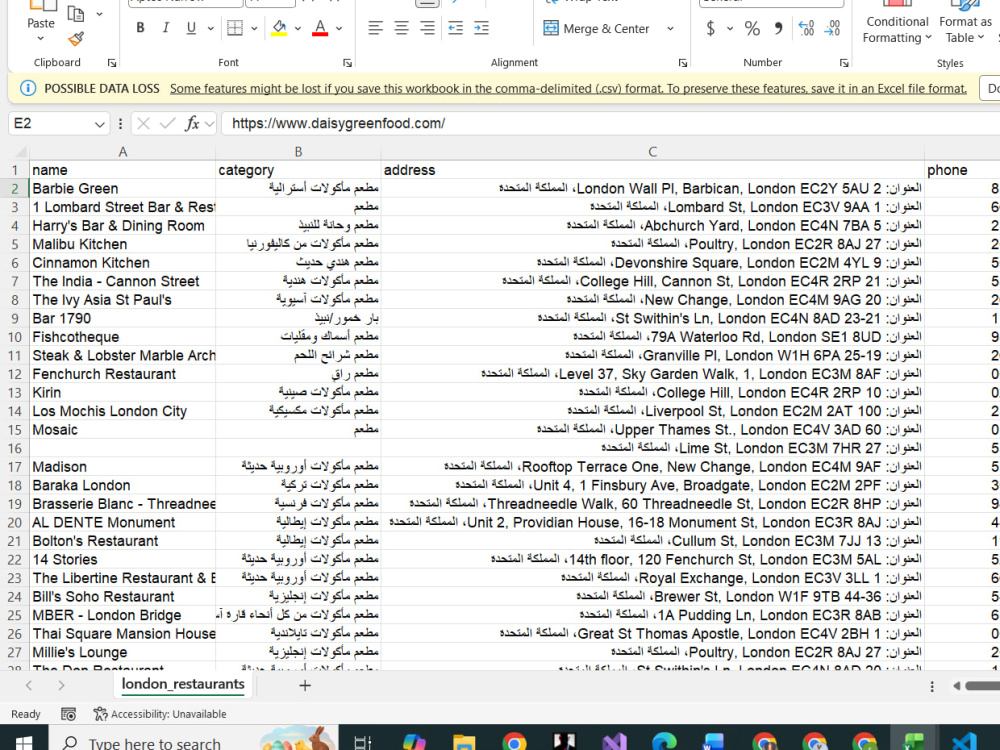Open Windows Start menu
The height and width of the screenshot is (750, 1000).
click(x=24, y=741)
